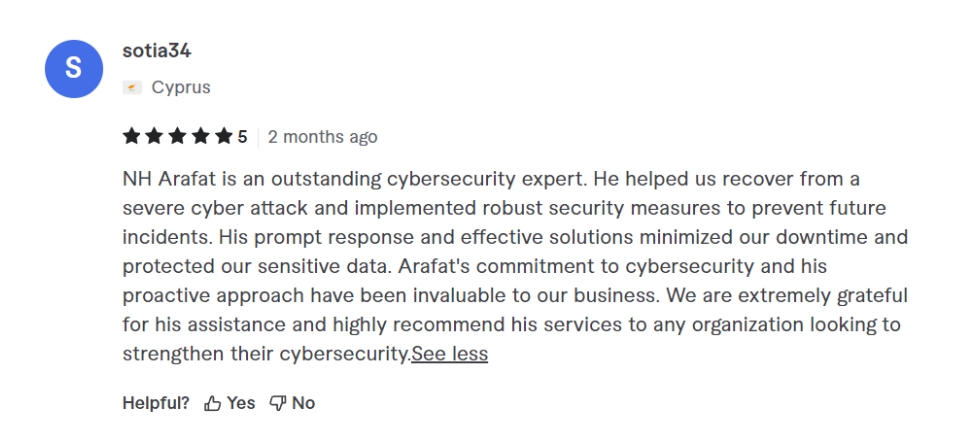963x442 pixels.
Task: Select the Cyprus country label
Action: point(180,88)
